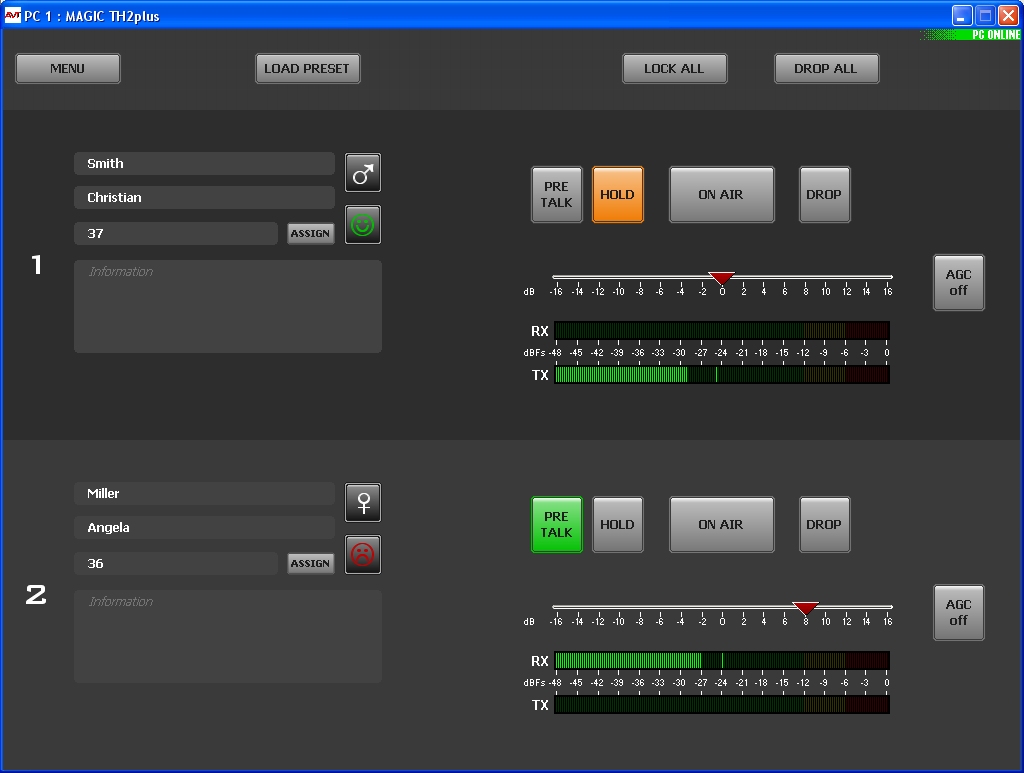Click the line 2 gain slider handle at 8 dB
Viewport: 1024px width, 773px height.
coord(806,607)
